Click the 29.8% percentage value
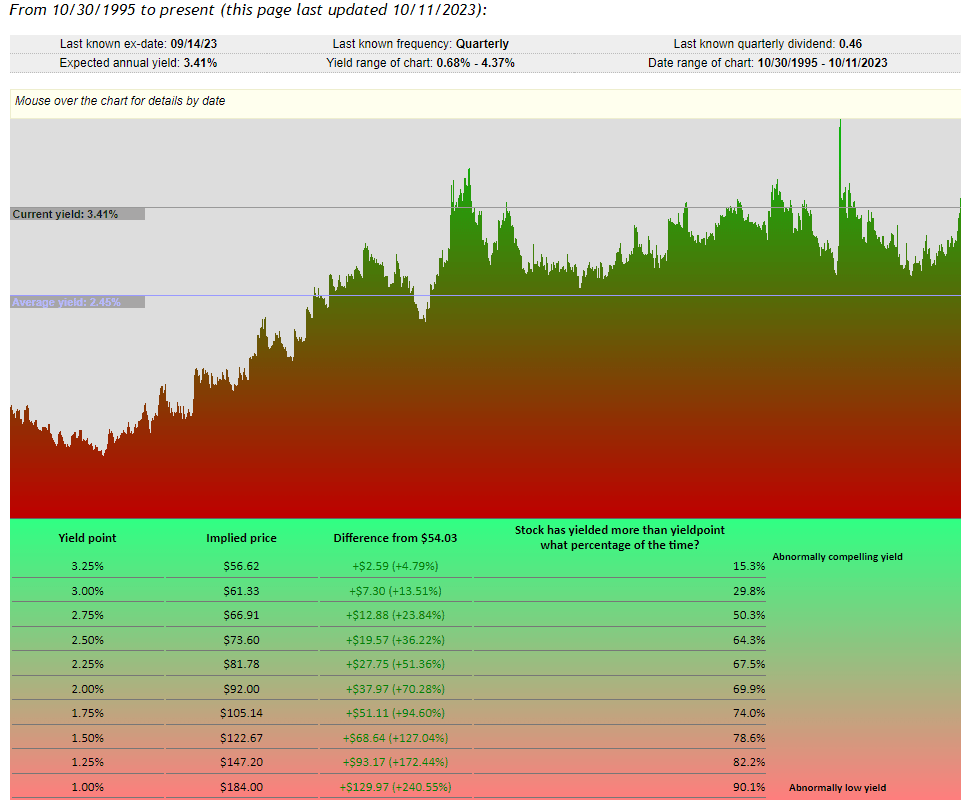The width and height of the screenshot is (961, 801). pyautogui.click(x=749, y=591)
